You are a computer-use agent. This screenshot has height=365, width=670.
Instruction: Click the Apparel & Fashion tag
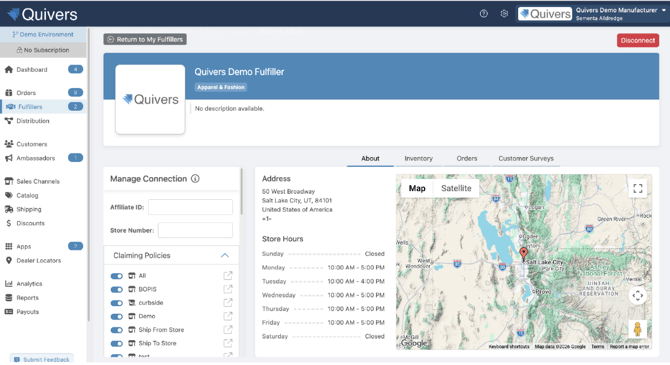[221, 87]
